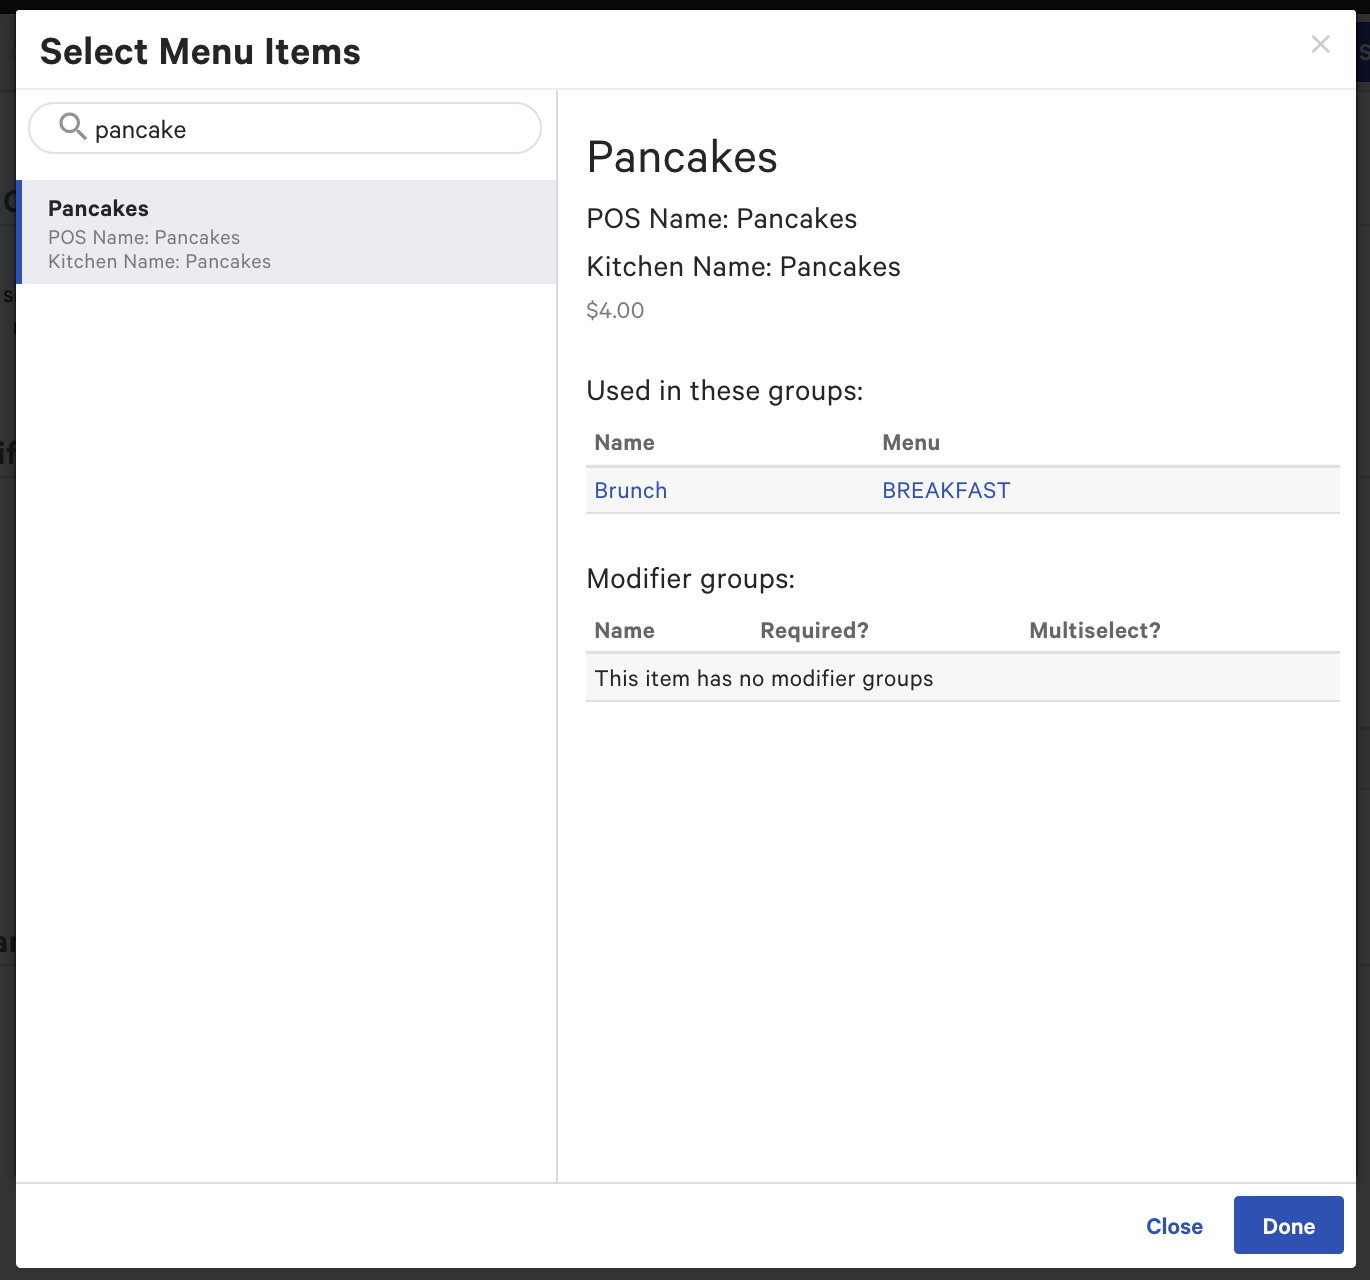Click 'POS Name: Pancakes' in the details pane
The image size is (1370, 1280).
[x=721, y=219]
